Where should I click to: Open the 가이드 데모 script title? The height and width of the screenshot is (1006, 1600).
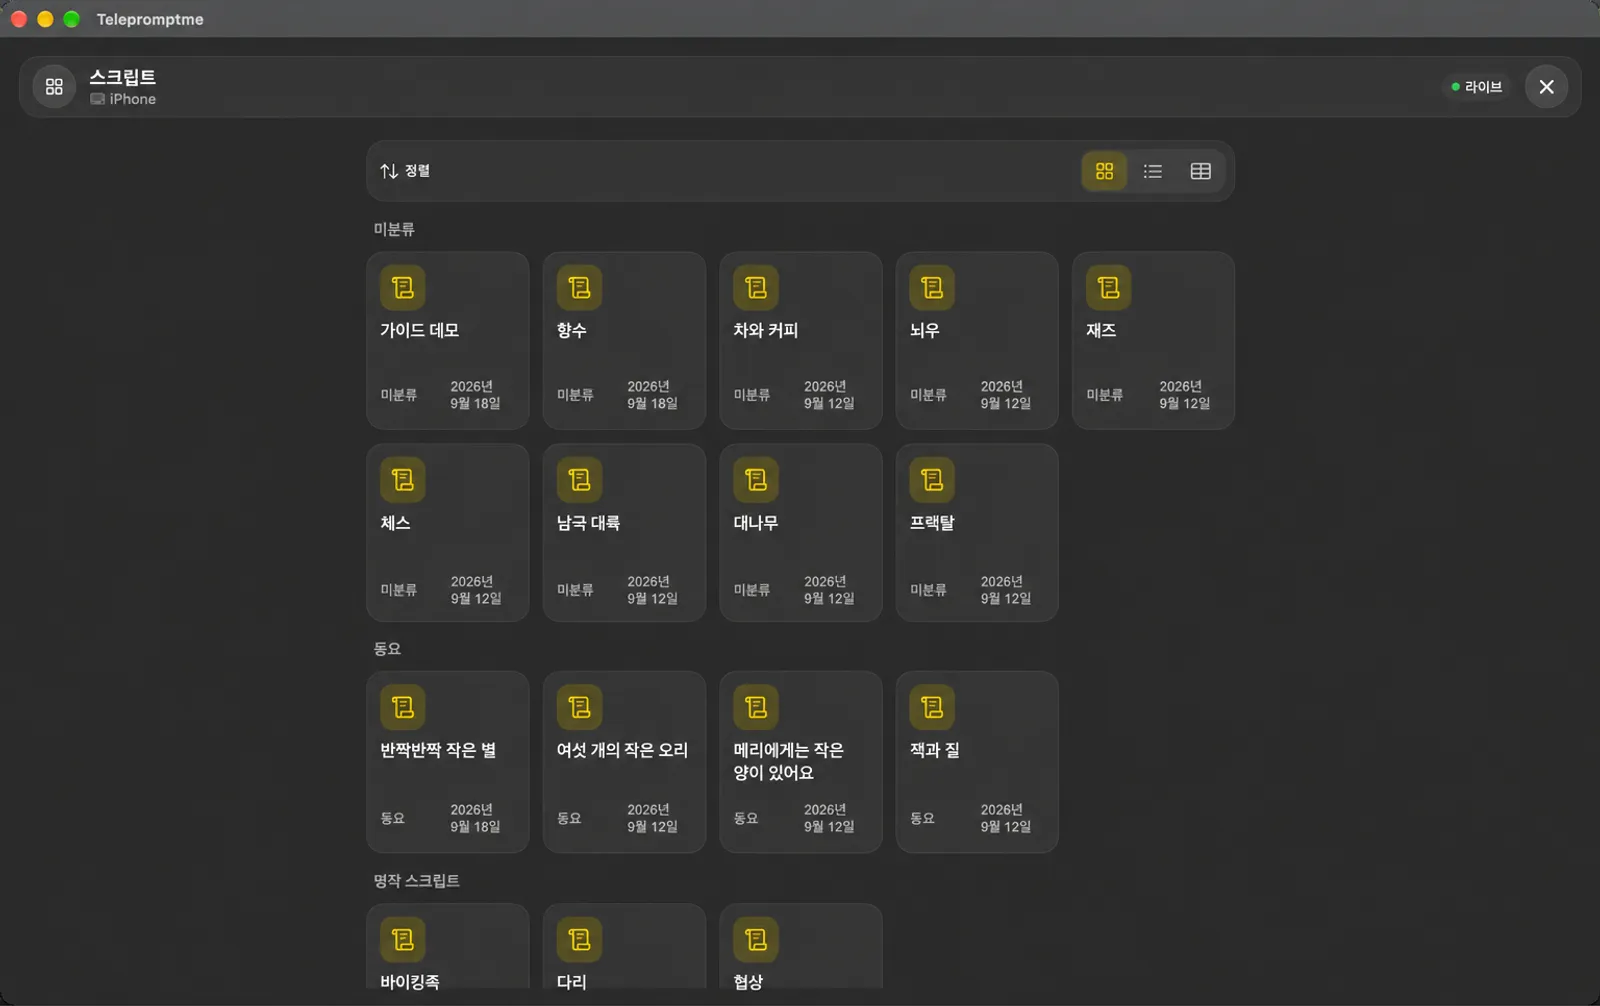click(419, 330)
